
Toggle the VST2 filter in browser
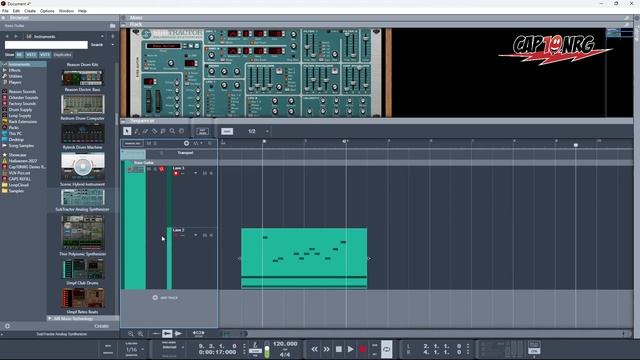point(31,55)
